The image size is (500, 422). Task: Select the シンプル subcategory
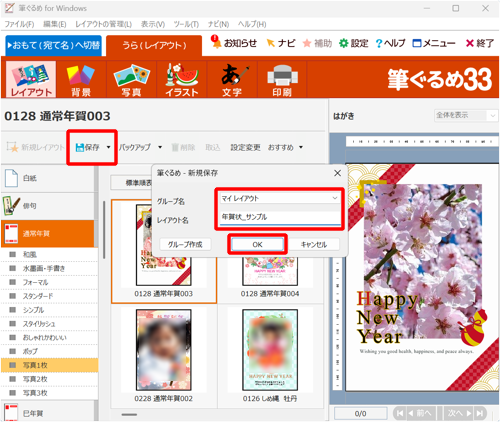pyautogui.click(x=49, y=310)
